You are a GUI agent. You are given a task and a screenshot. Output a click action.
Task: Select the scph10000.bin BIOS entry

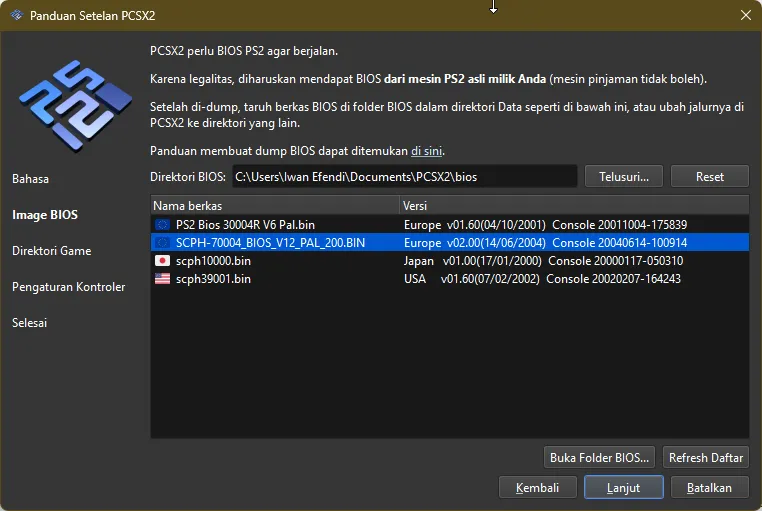(x=213, y=261)
